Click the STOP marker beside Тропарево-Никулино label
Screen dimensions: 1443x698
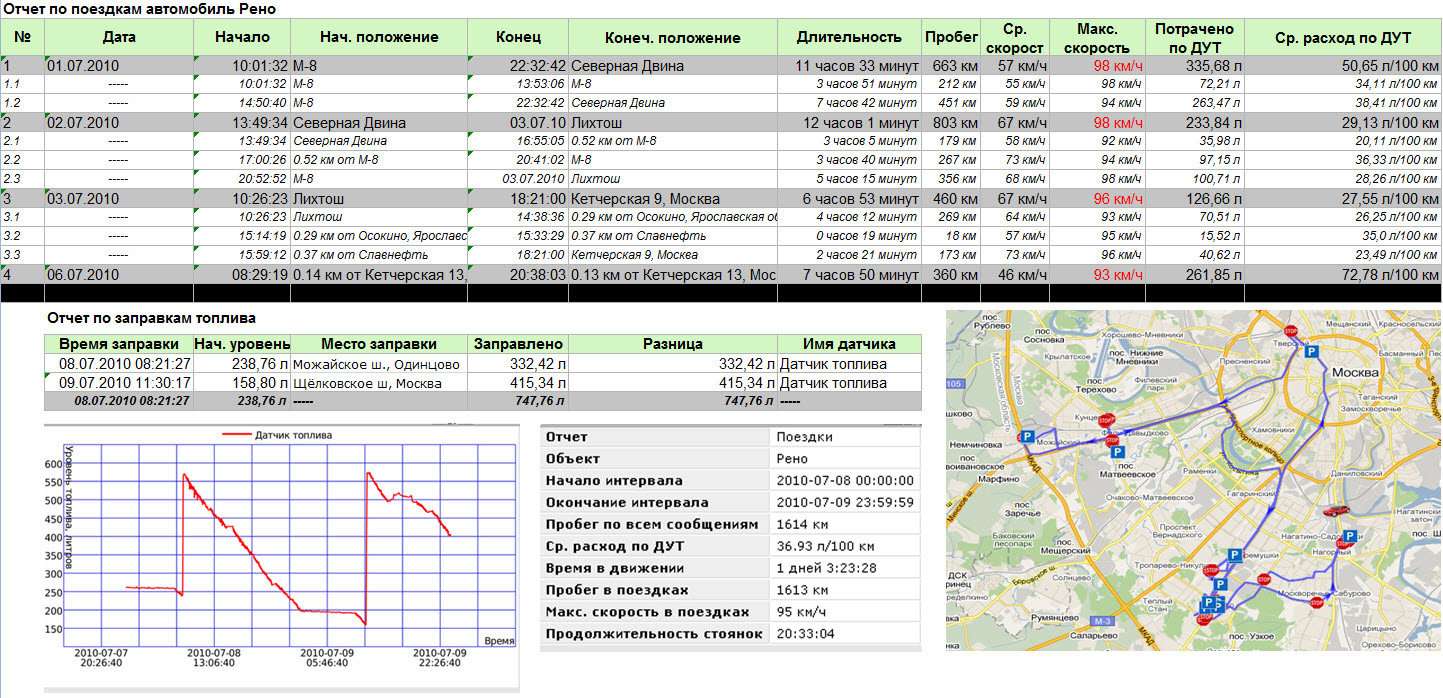tap(1210, 570)
